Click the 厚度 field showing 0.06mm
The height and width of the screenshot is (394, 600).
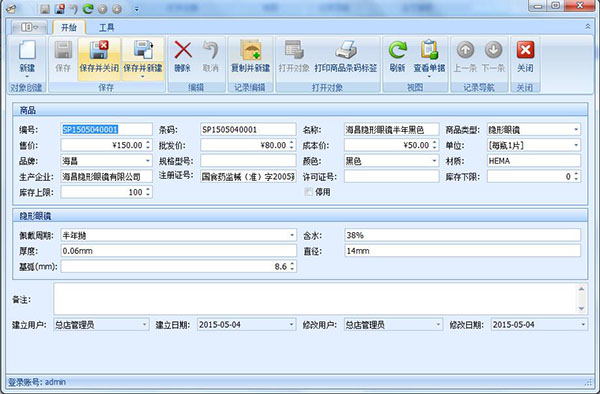pos(179,251)
